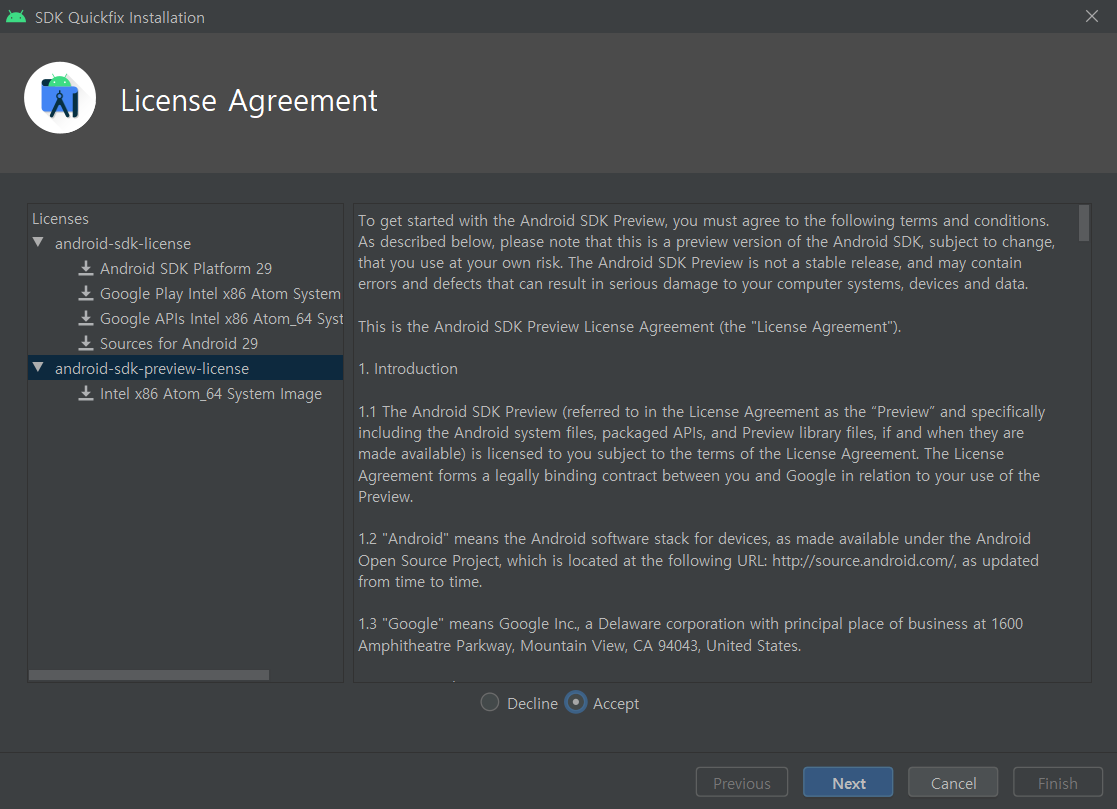The image size is (1117, 809).
Task: Select android-sdk-preview-license in the Licenses tree
Action: (x=152, y=368)
